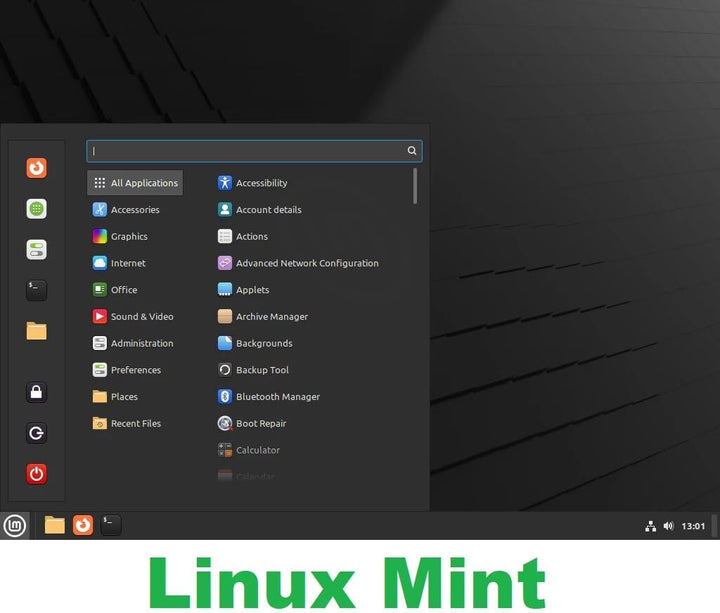Click the search magnifier icon

pos(412,151)
